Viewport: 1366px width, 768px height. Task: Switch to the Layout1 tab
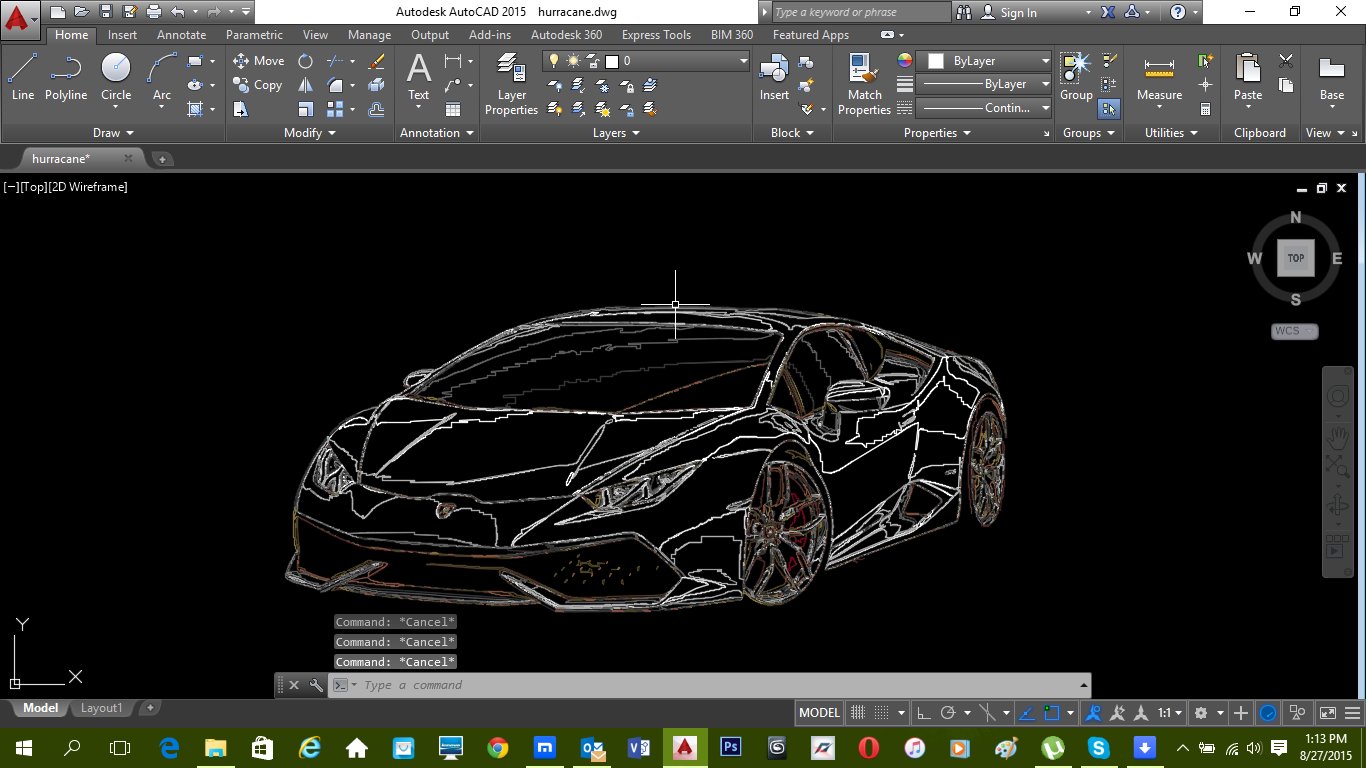click(101, 708)
